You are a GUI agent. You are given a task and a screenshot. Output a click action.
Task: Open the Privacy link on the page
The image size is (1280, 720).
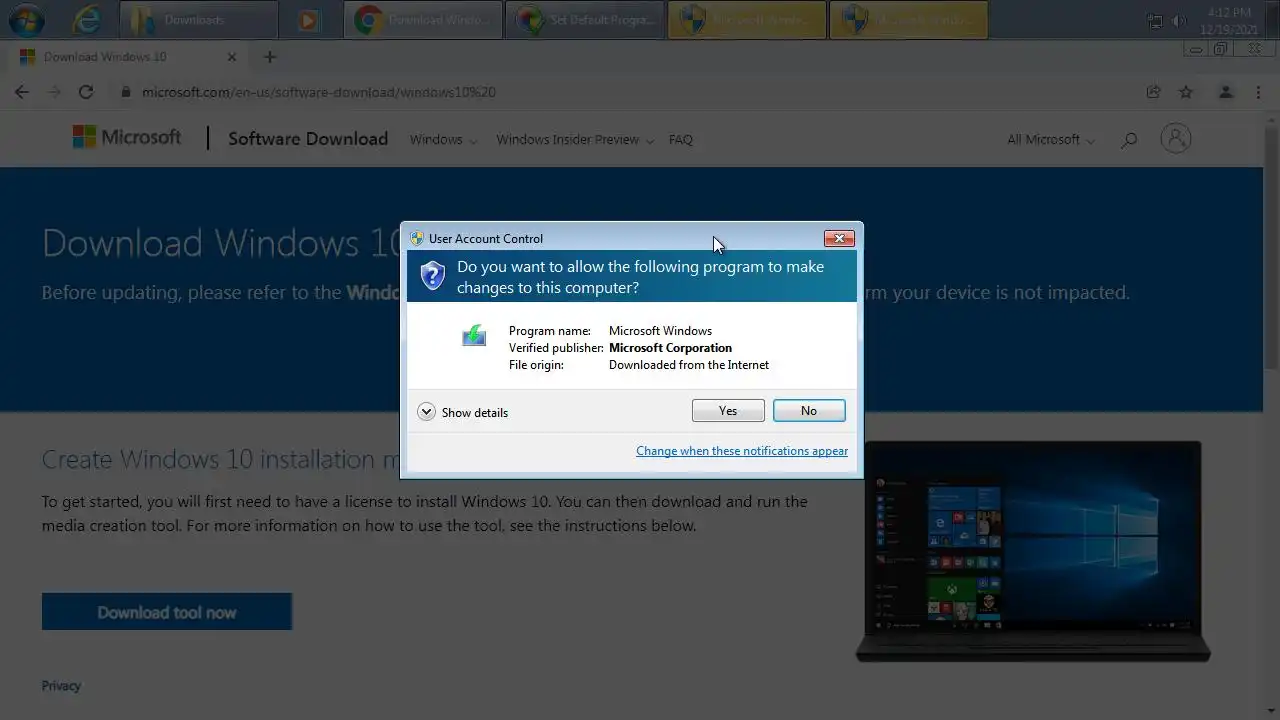(61, 686)
